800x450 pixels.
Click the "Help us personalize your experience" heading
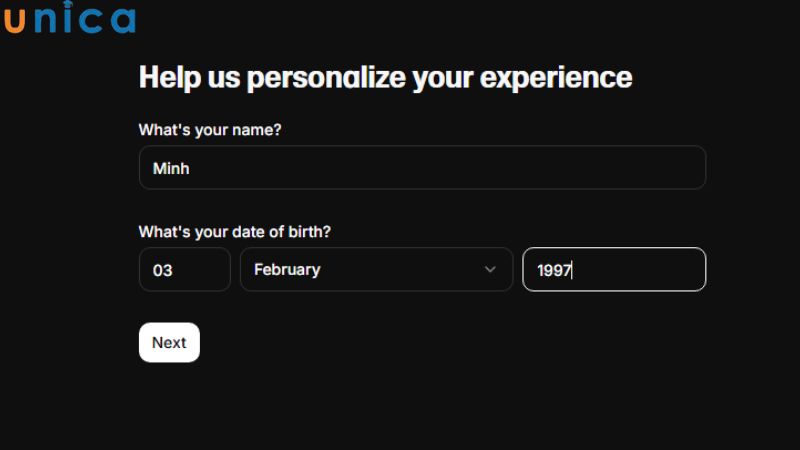tap(385, 78)
